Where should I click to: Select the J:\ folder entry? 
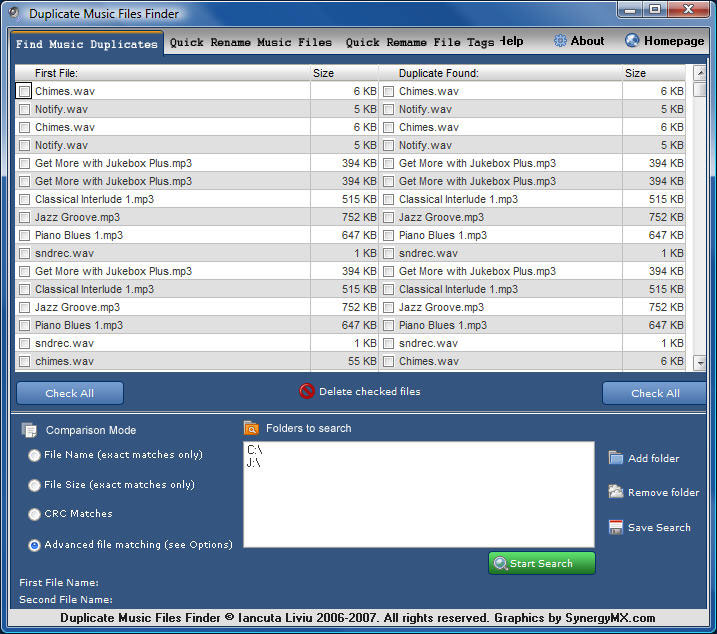tap(254, 463)
